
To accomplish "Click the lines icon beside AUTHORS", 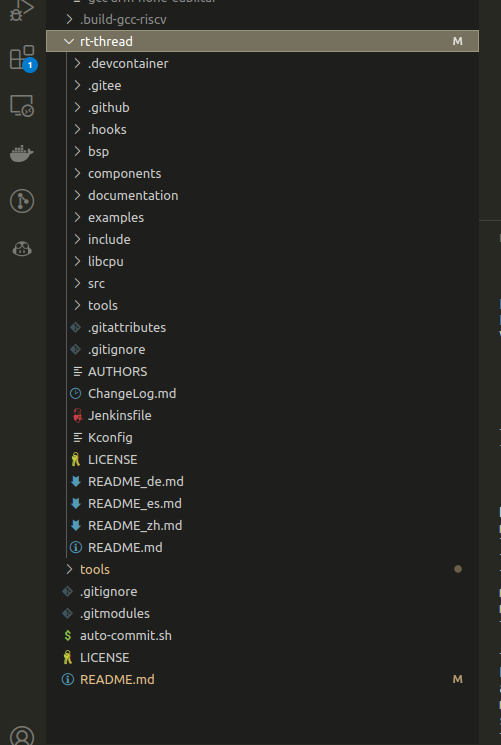I will (x=77, y=372).
